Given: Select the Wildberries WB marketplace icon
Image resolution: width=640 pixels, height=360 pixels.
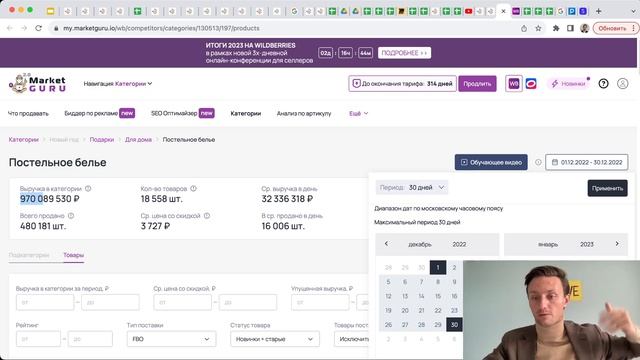Looking at the screenshot, I should pos(513,84).
